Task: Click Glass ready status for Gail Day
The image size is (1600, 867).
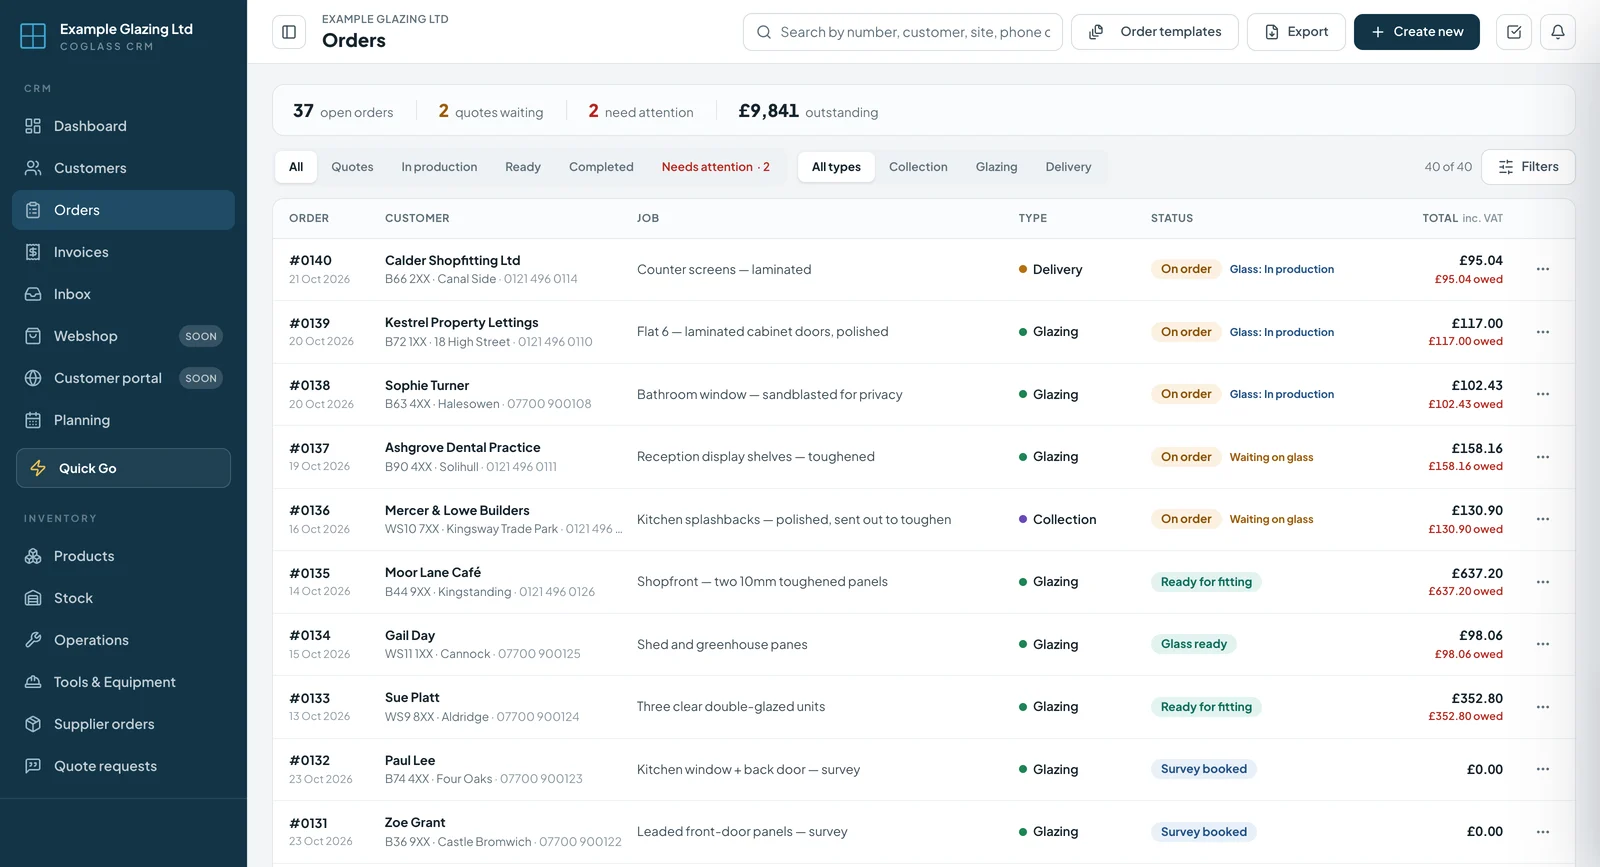Action: tap(1194, 644)
